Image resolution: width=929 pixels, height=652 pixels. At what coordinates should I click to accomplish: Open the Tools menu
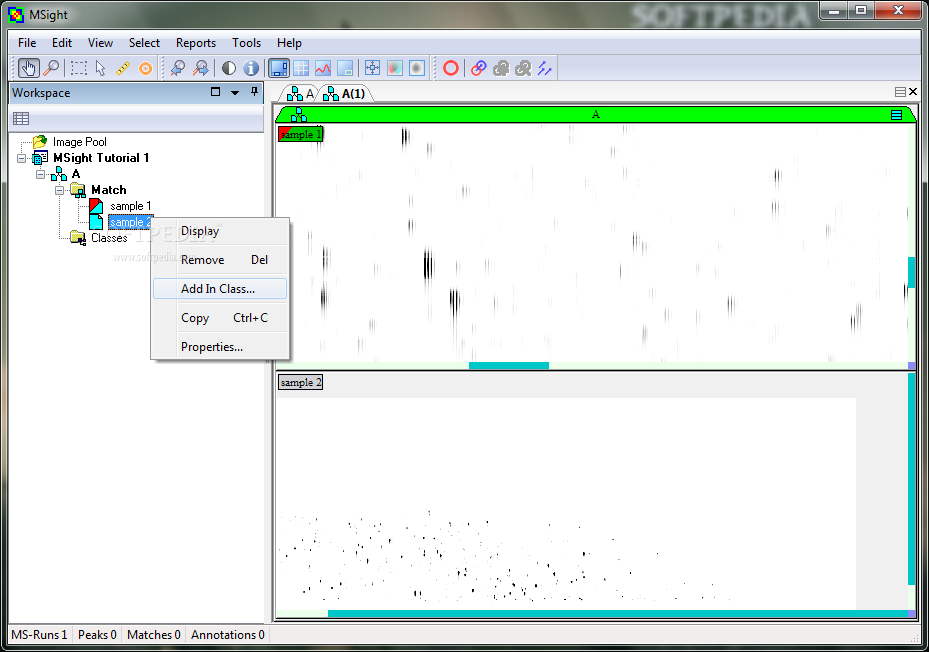tap(246, 43)
